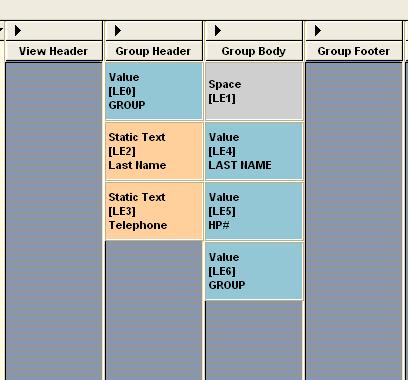Select the Space [LE1] element
Image resolution: width=408 pixels, height=380 pixels.
pos(254,91)
